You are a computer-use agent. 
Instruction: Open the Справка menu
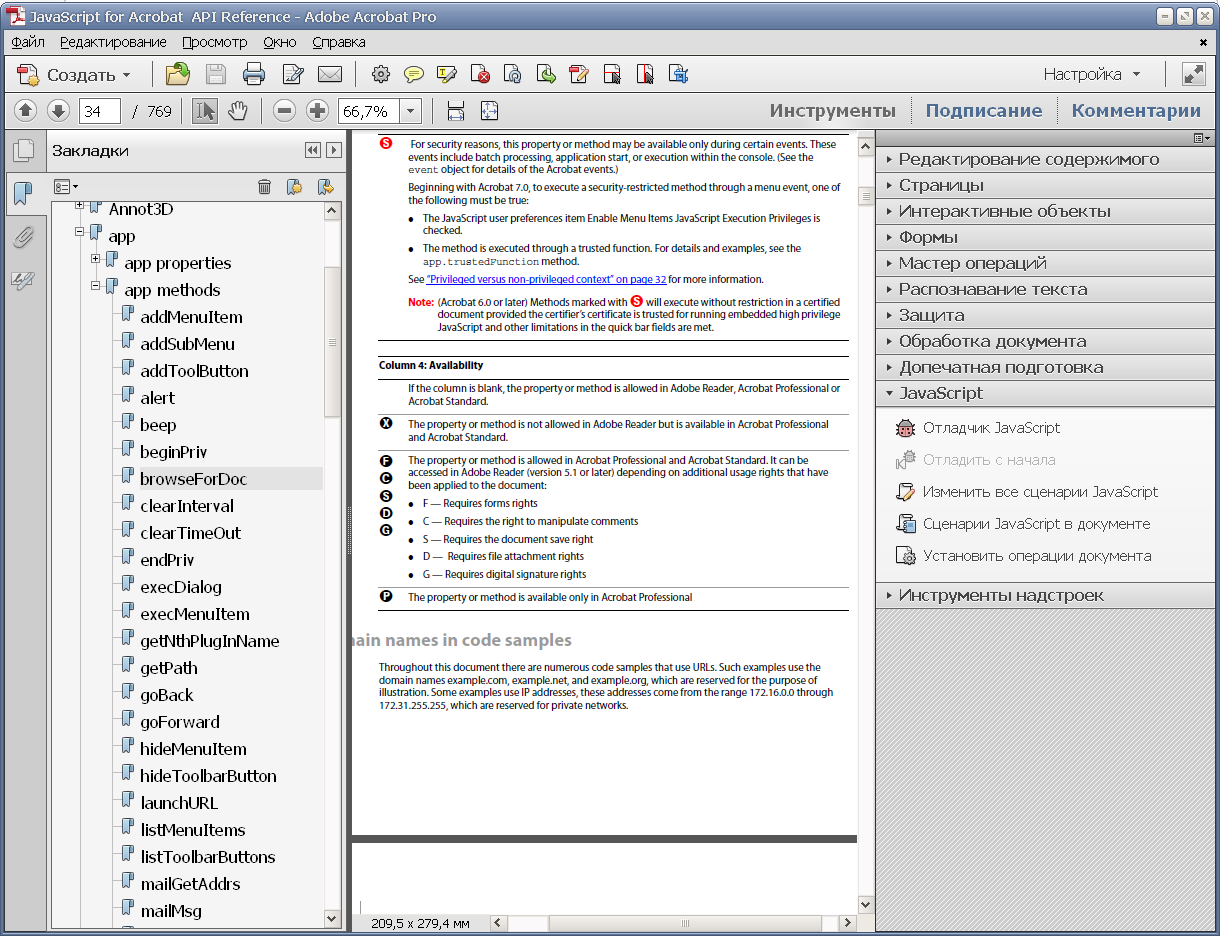339,42
